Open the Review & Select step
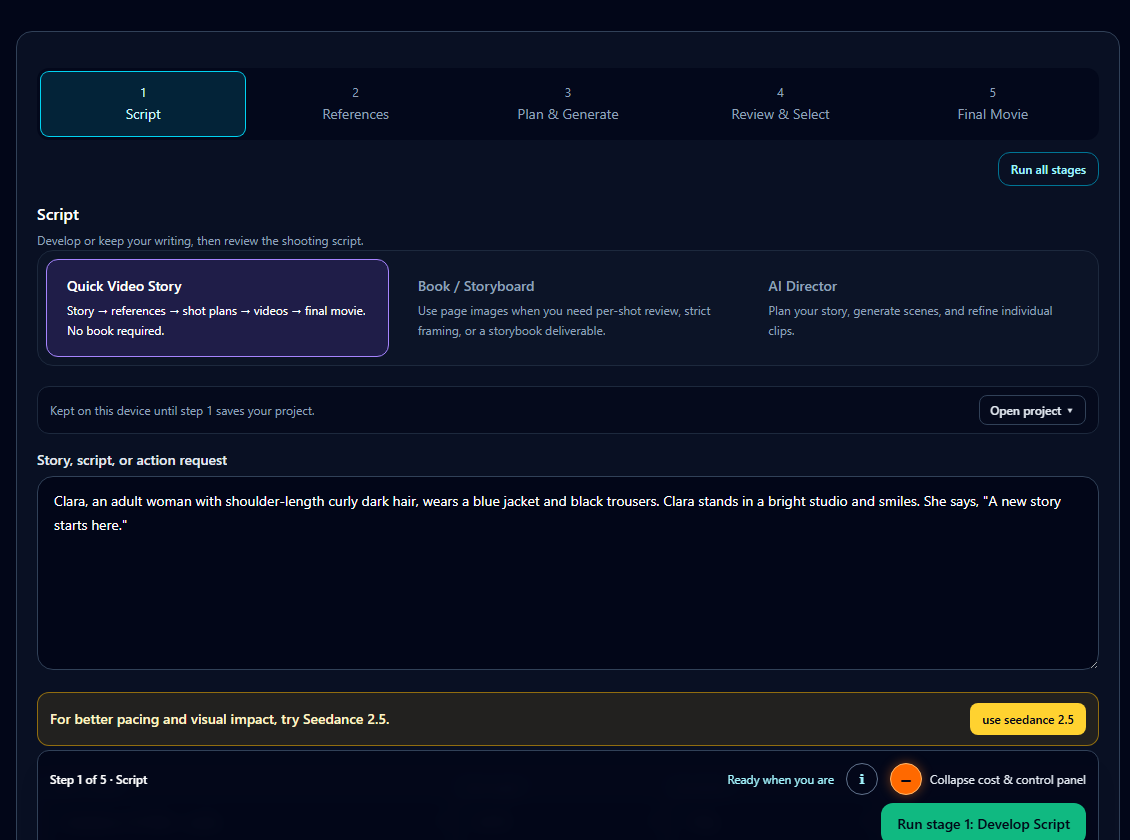The width and height of the screenshot is (1130, 840). [x=780, y=104]
